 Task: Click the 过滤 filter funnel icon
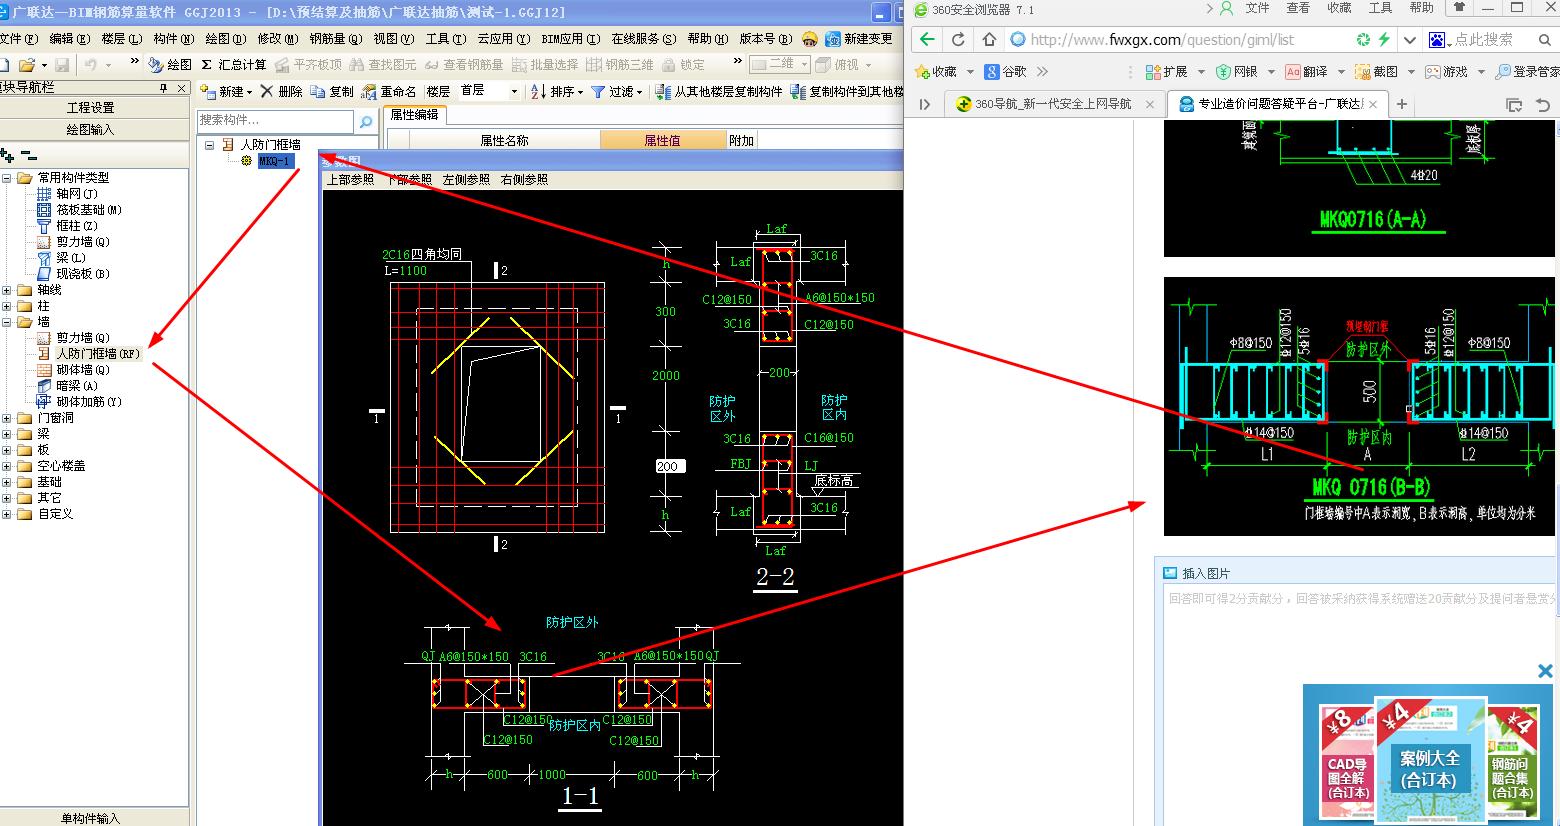point(599,91)
